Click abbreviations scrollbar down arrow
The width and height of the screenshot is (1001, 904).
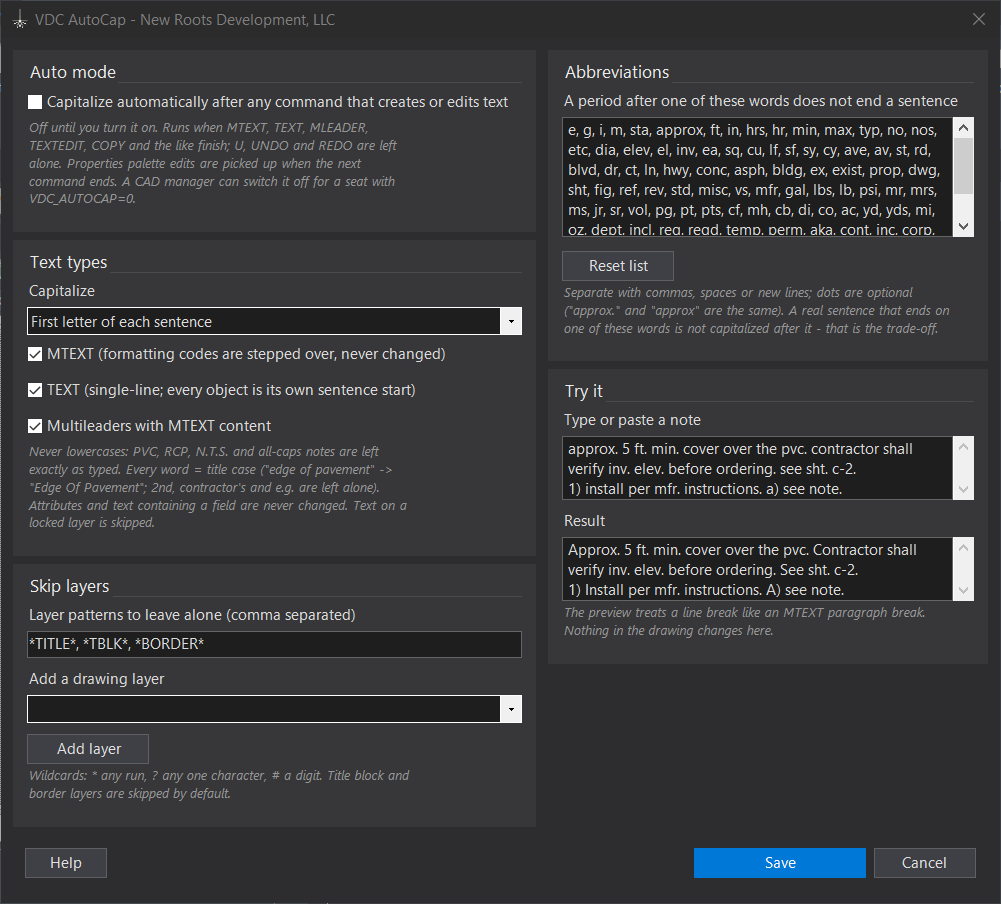(x=963, y=226)
